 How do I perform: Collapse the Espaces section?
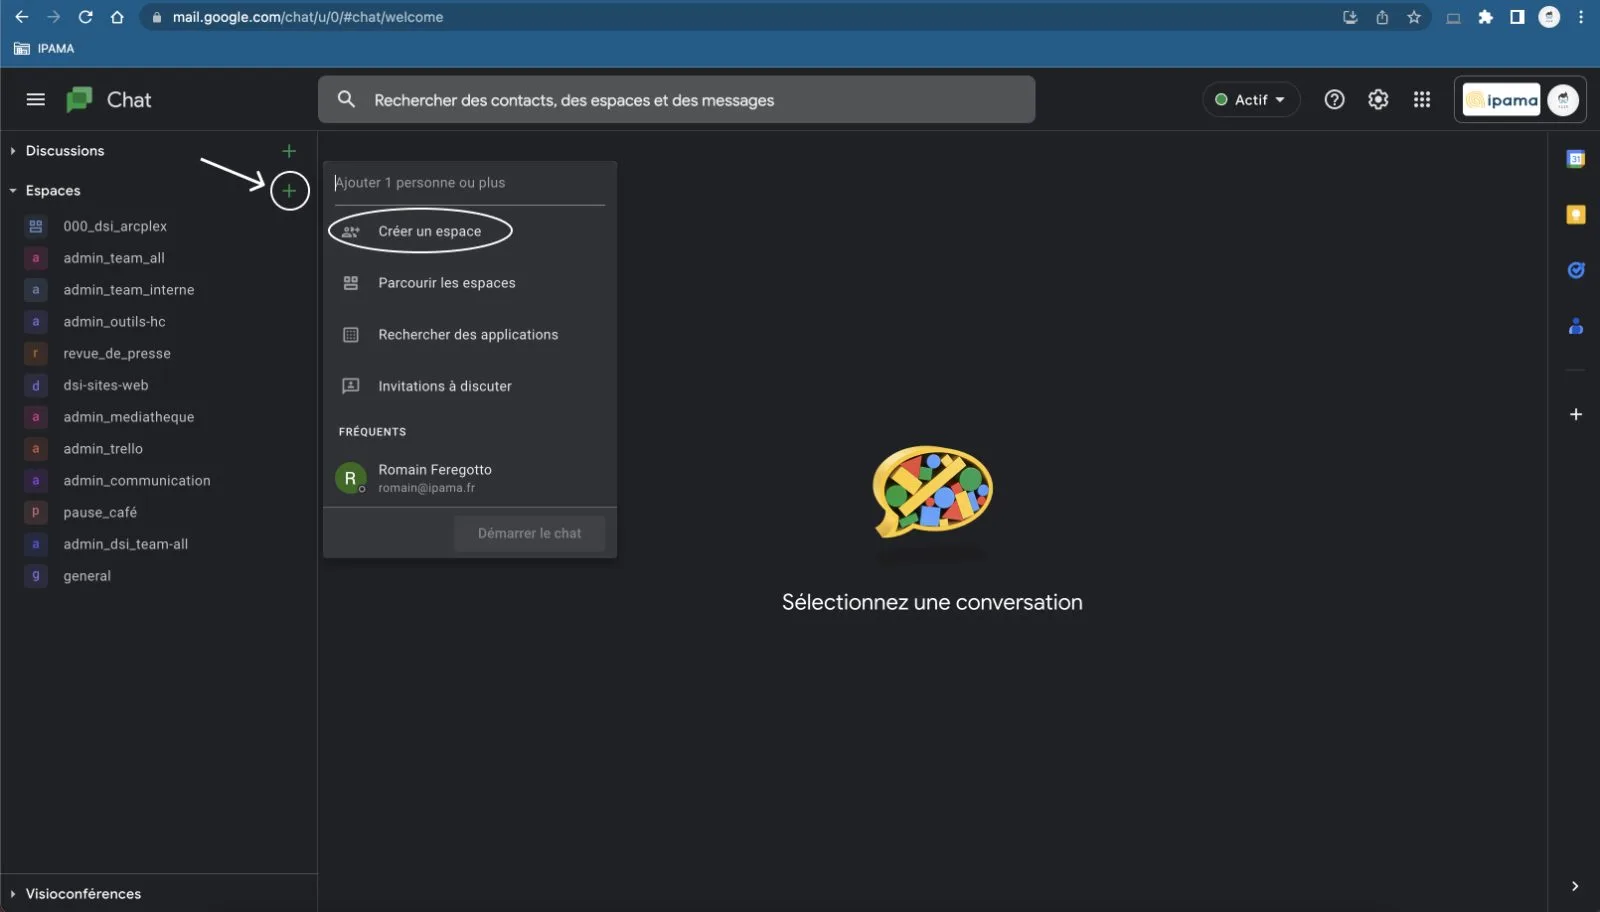click(x=13, y=191)
